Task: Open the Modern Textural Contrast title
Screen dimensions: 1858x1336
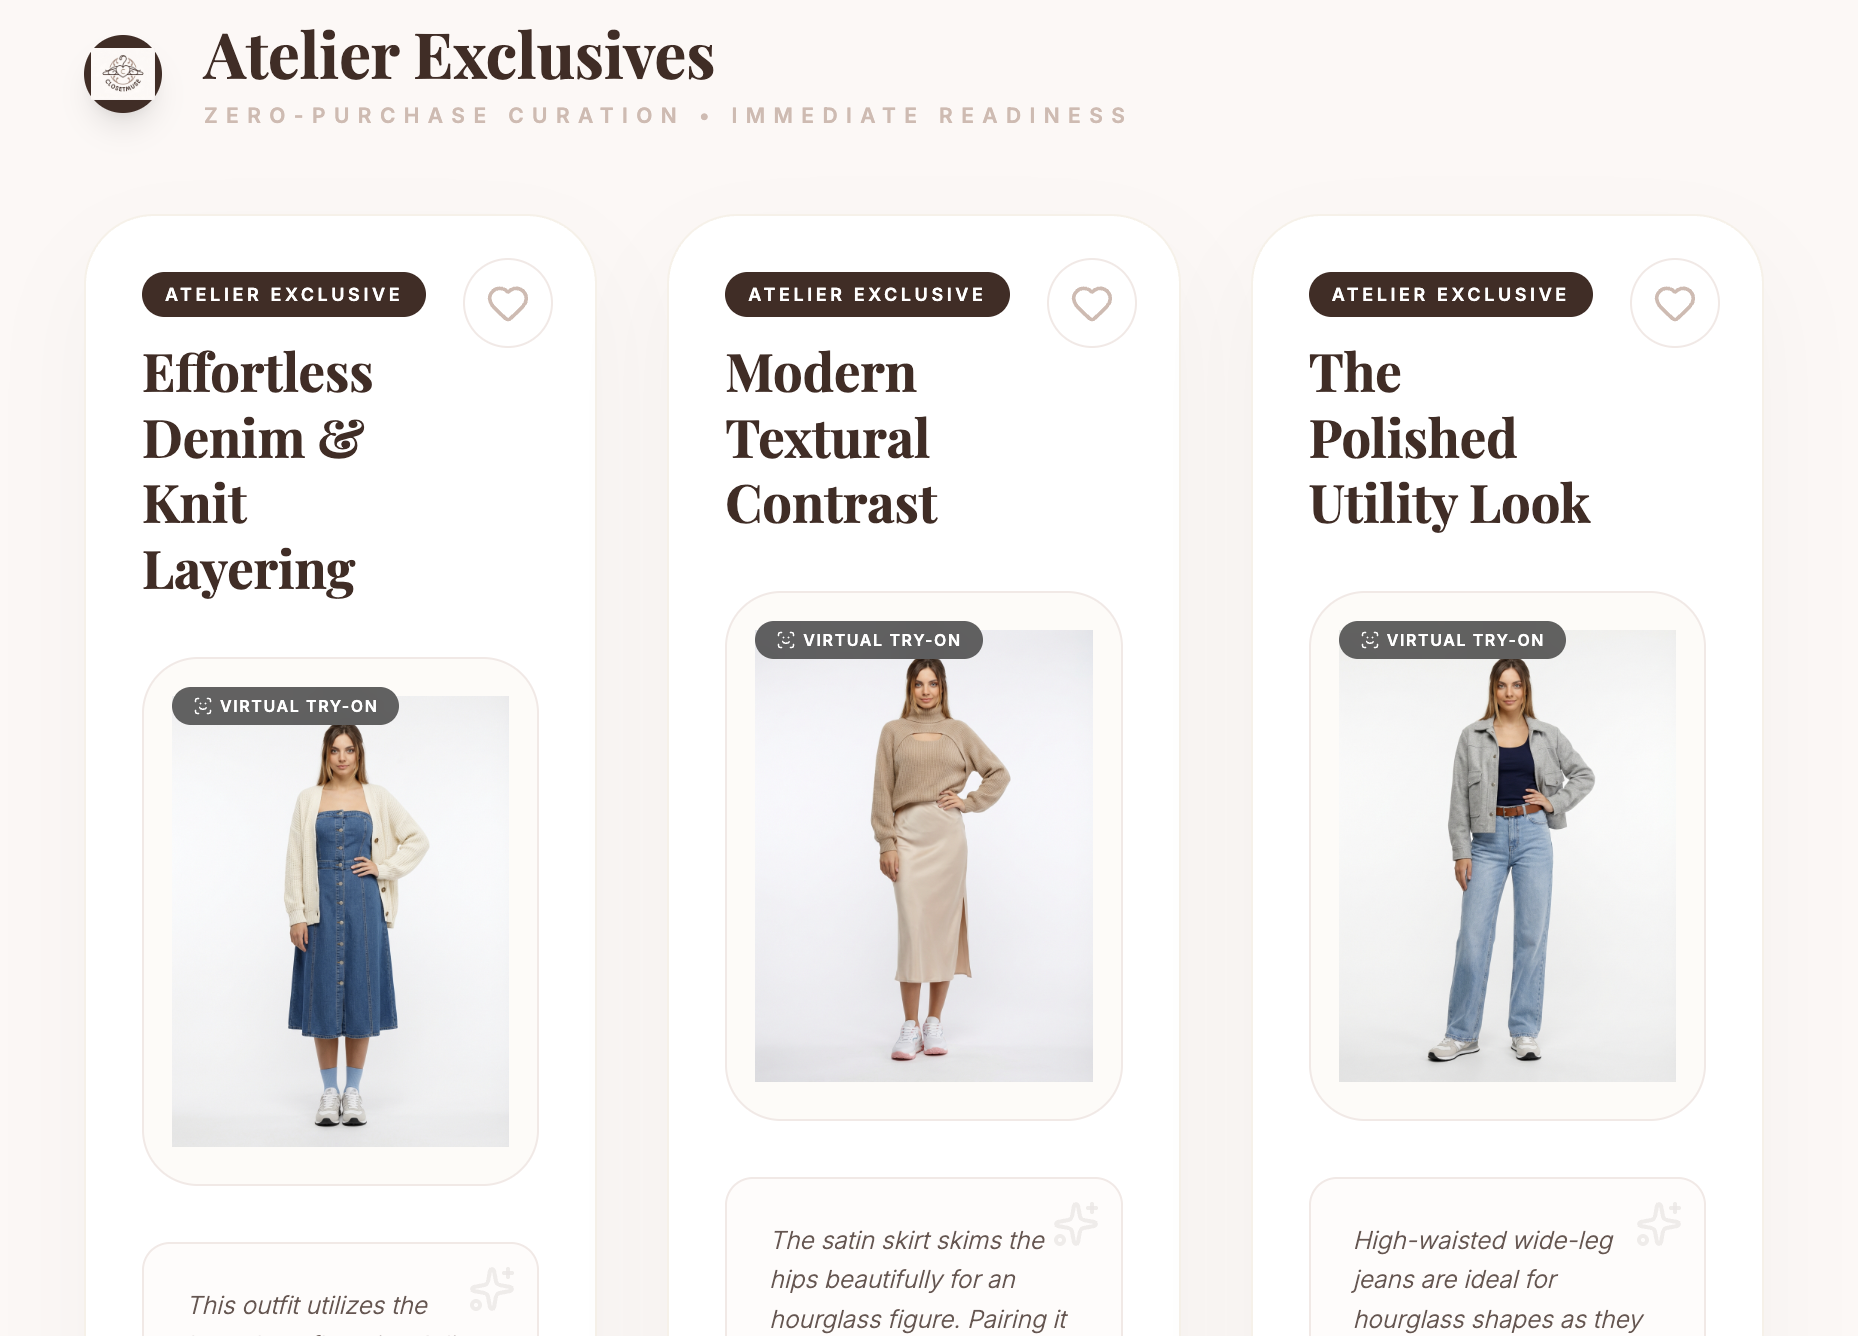Action: tap(832, 438)
